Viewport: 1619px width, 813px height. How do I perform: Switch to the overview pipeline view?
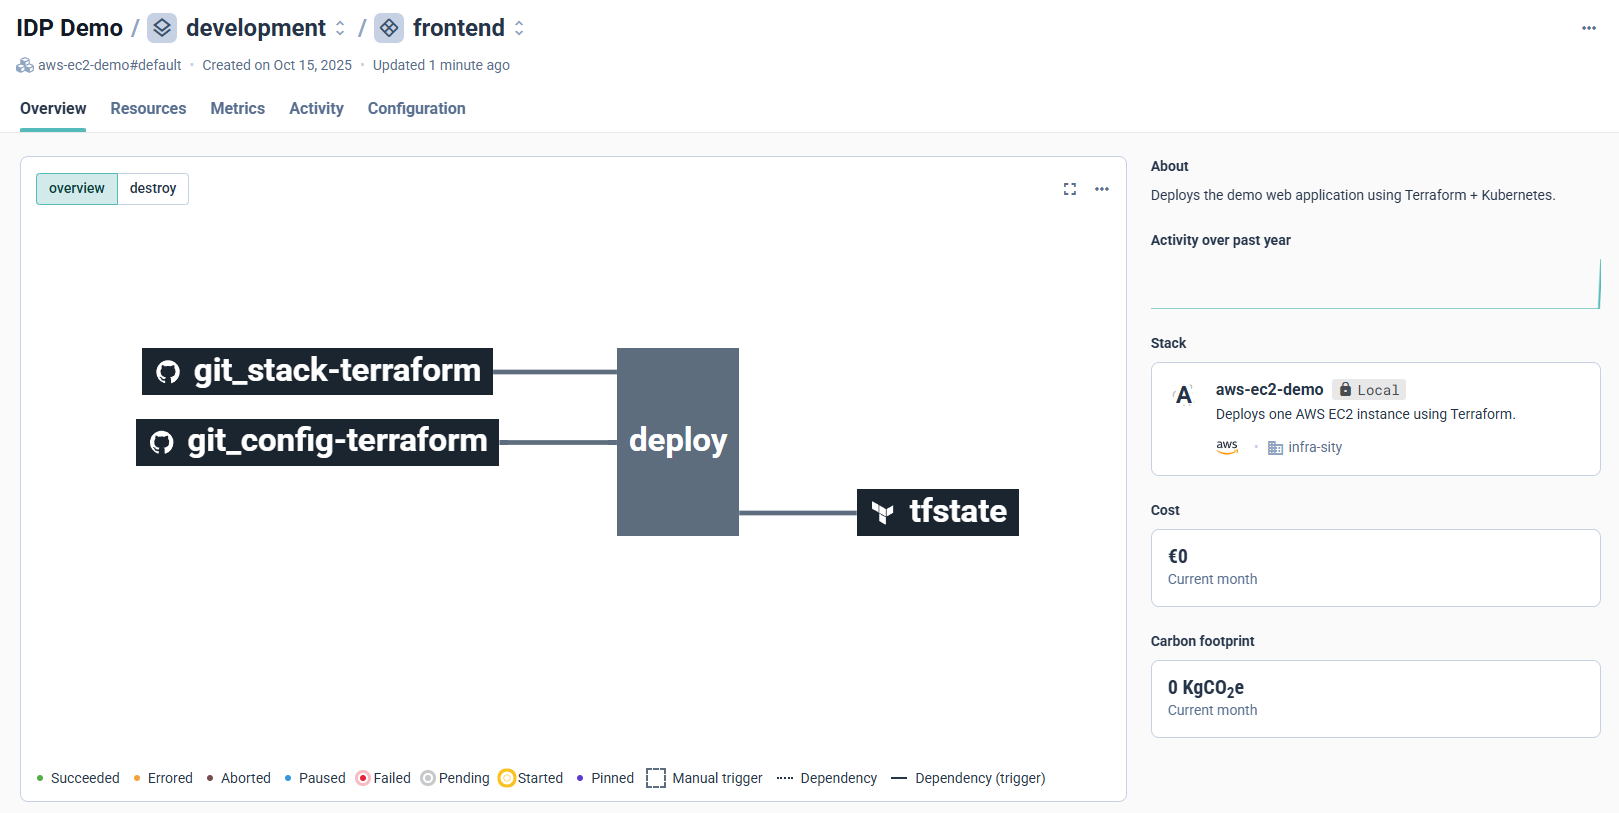click(x=77, y=189)
